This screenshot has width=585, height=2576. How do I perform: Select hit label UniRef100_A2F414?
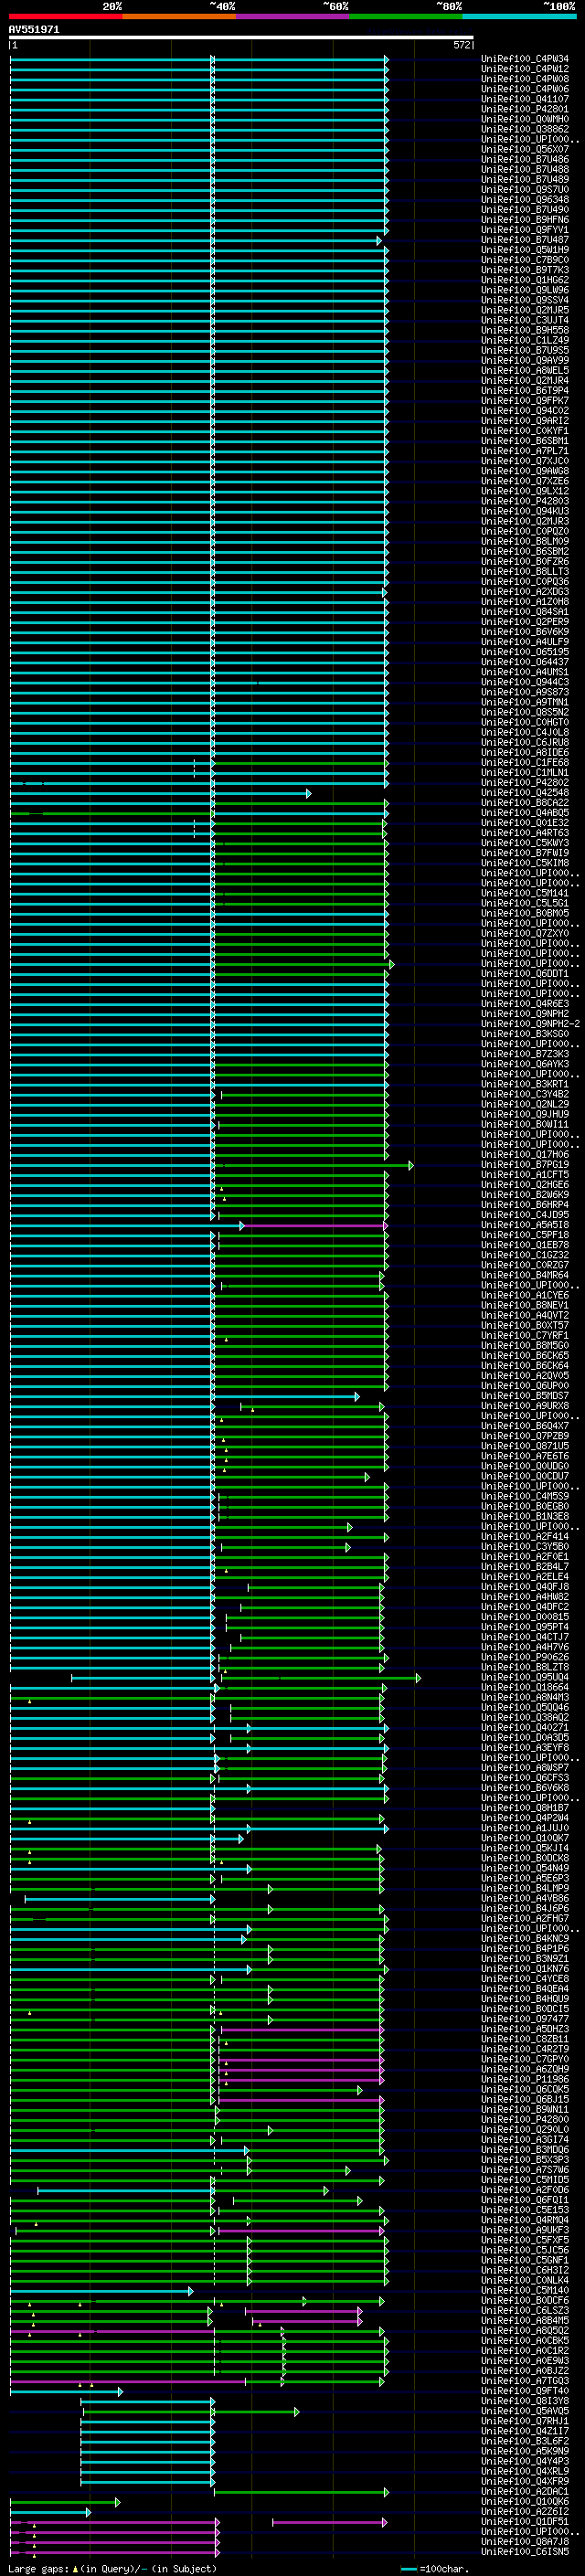[525, 1537]
